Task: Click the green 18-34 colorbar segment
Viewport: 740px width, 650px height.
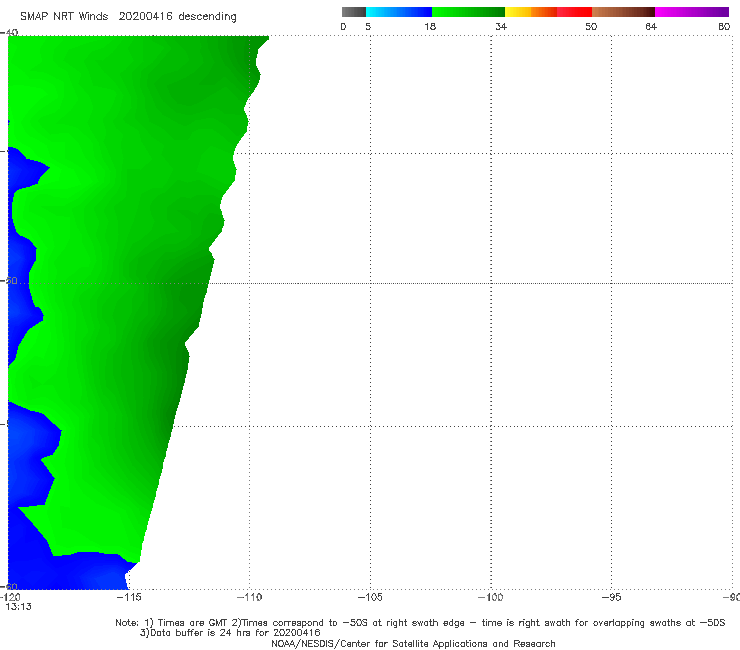Action: tap(468, 12)
